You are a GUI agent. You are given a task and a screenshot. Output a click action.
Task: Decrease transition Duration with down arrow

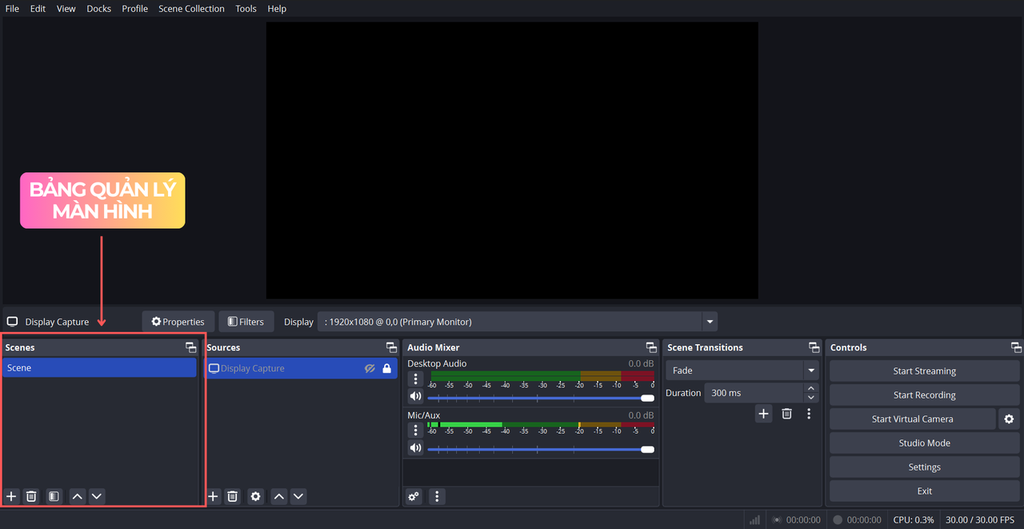click(811, 398)
